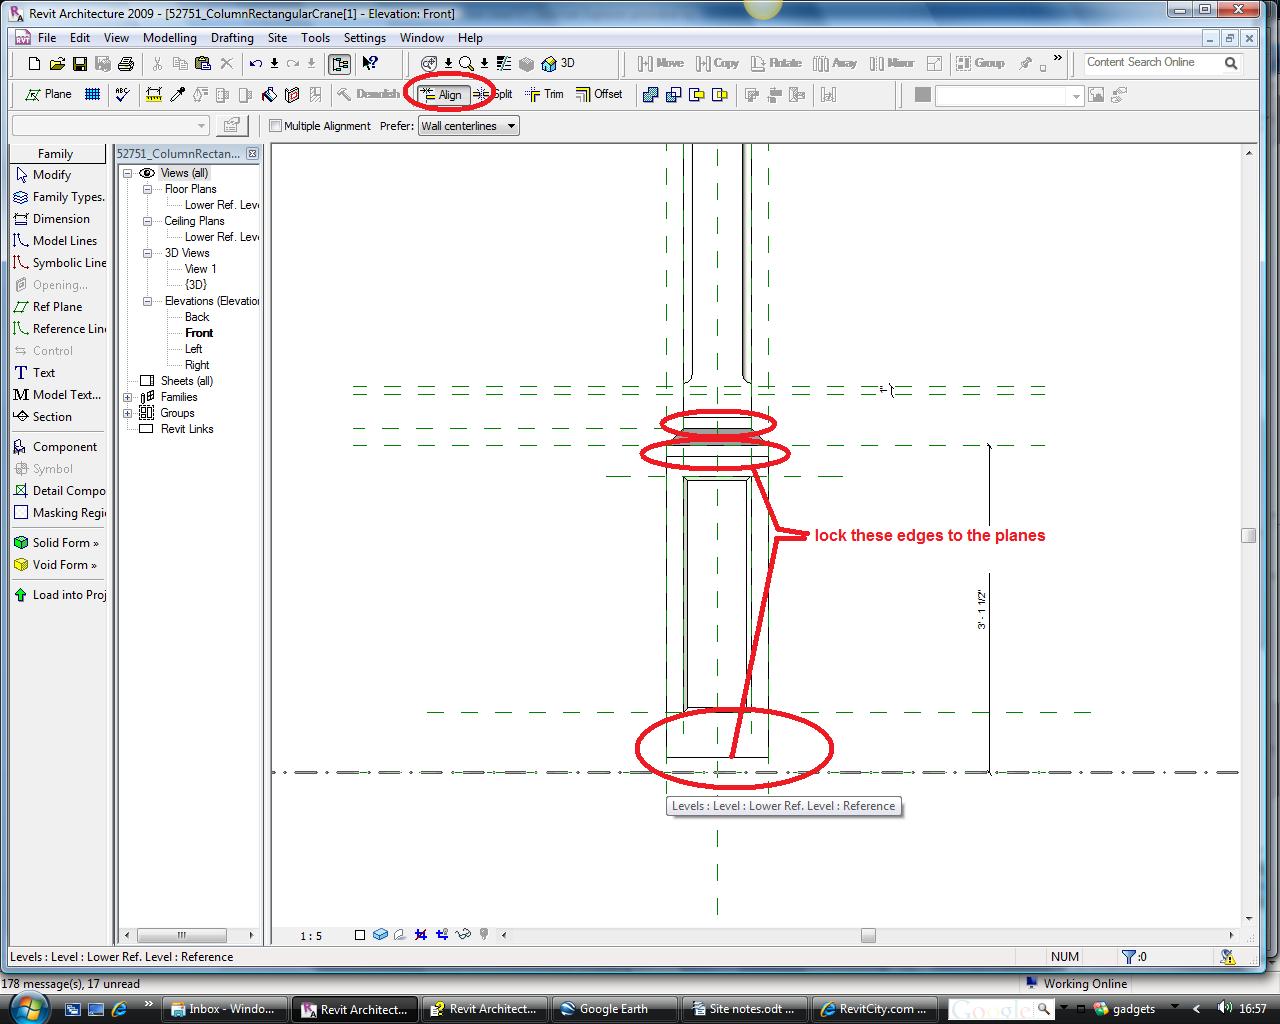Open the Prefer Wall centerlines dropdown

pos(468,126)
